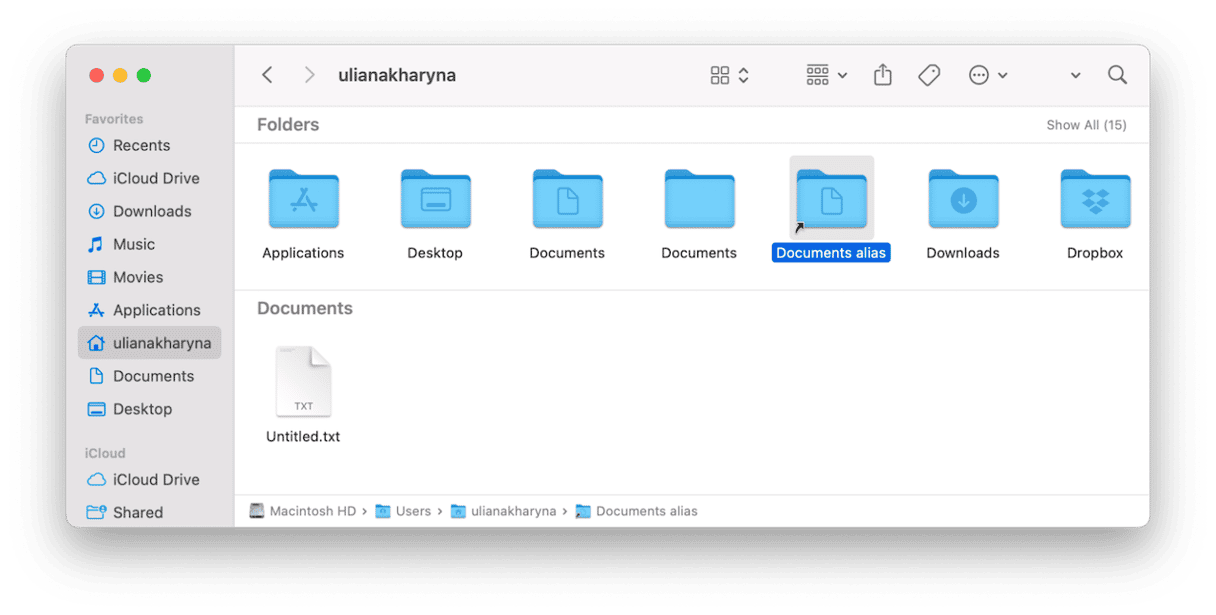Screen dimensions: 1216x615
Task: Click the Edit Tags icon
Action: click(929, 75)
